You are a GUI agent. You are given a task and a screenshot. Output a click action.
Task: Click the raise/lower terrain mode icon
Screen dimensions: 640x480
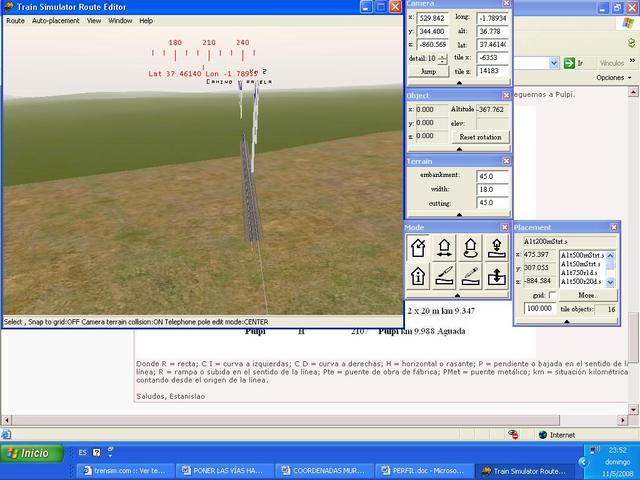point(496,277)
